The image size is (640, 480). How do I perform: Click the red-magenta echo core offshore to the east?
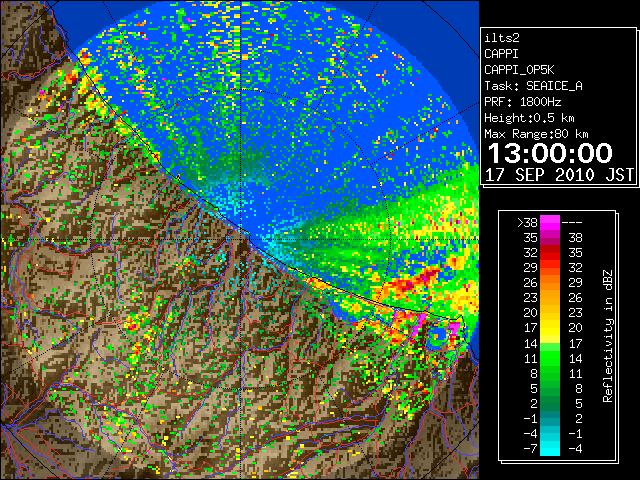(x=416, y=282)
